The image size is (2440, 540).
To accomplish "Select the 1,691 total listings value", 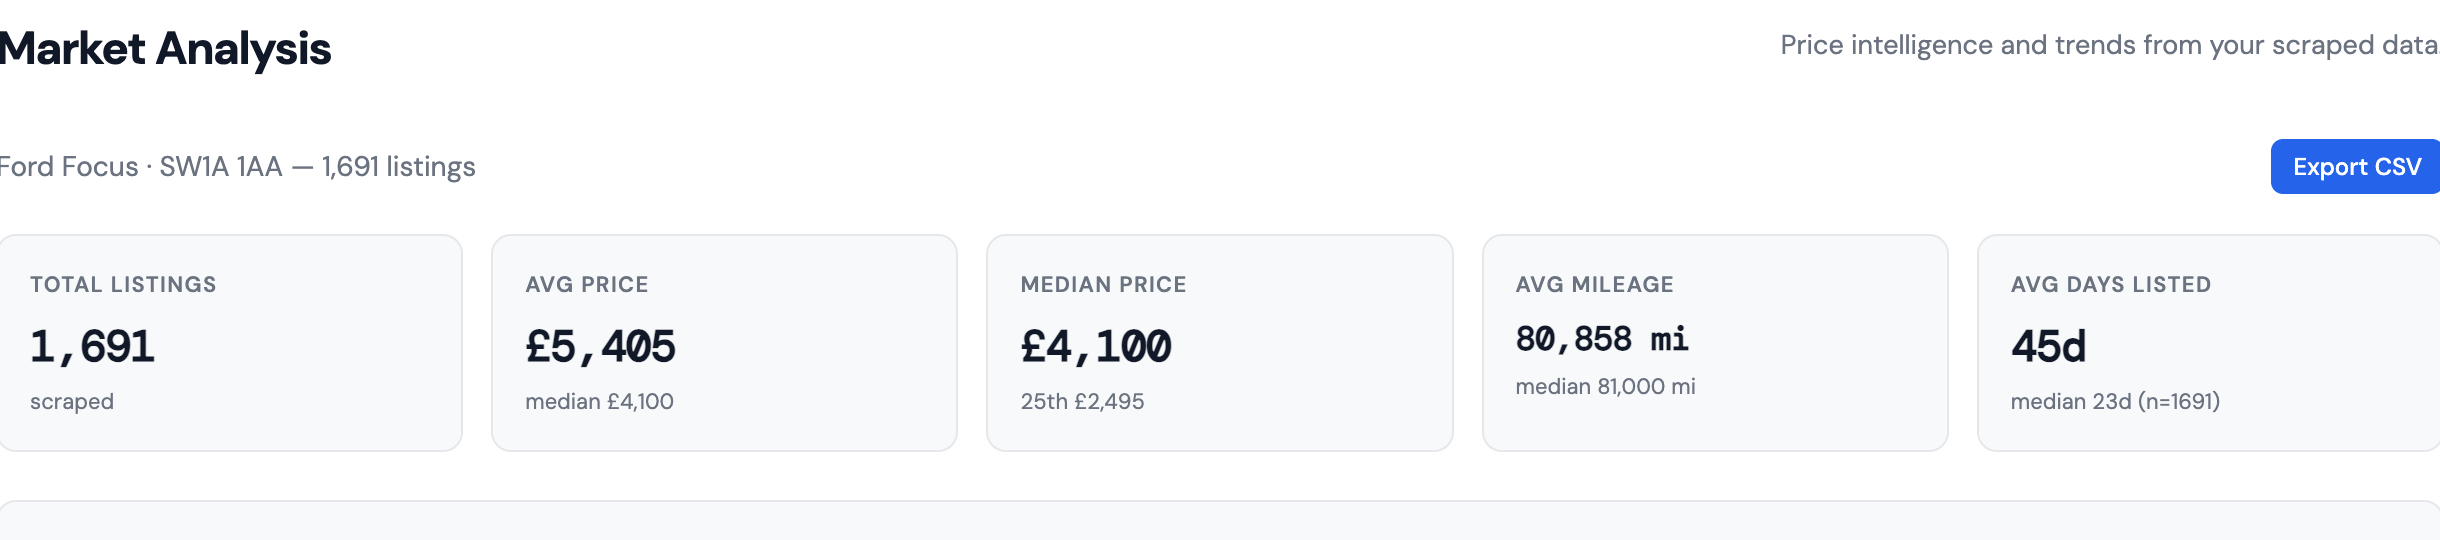I will (x=92, y=347).
